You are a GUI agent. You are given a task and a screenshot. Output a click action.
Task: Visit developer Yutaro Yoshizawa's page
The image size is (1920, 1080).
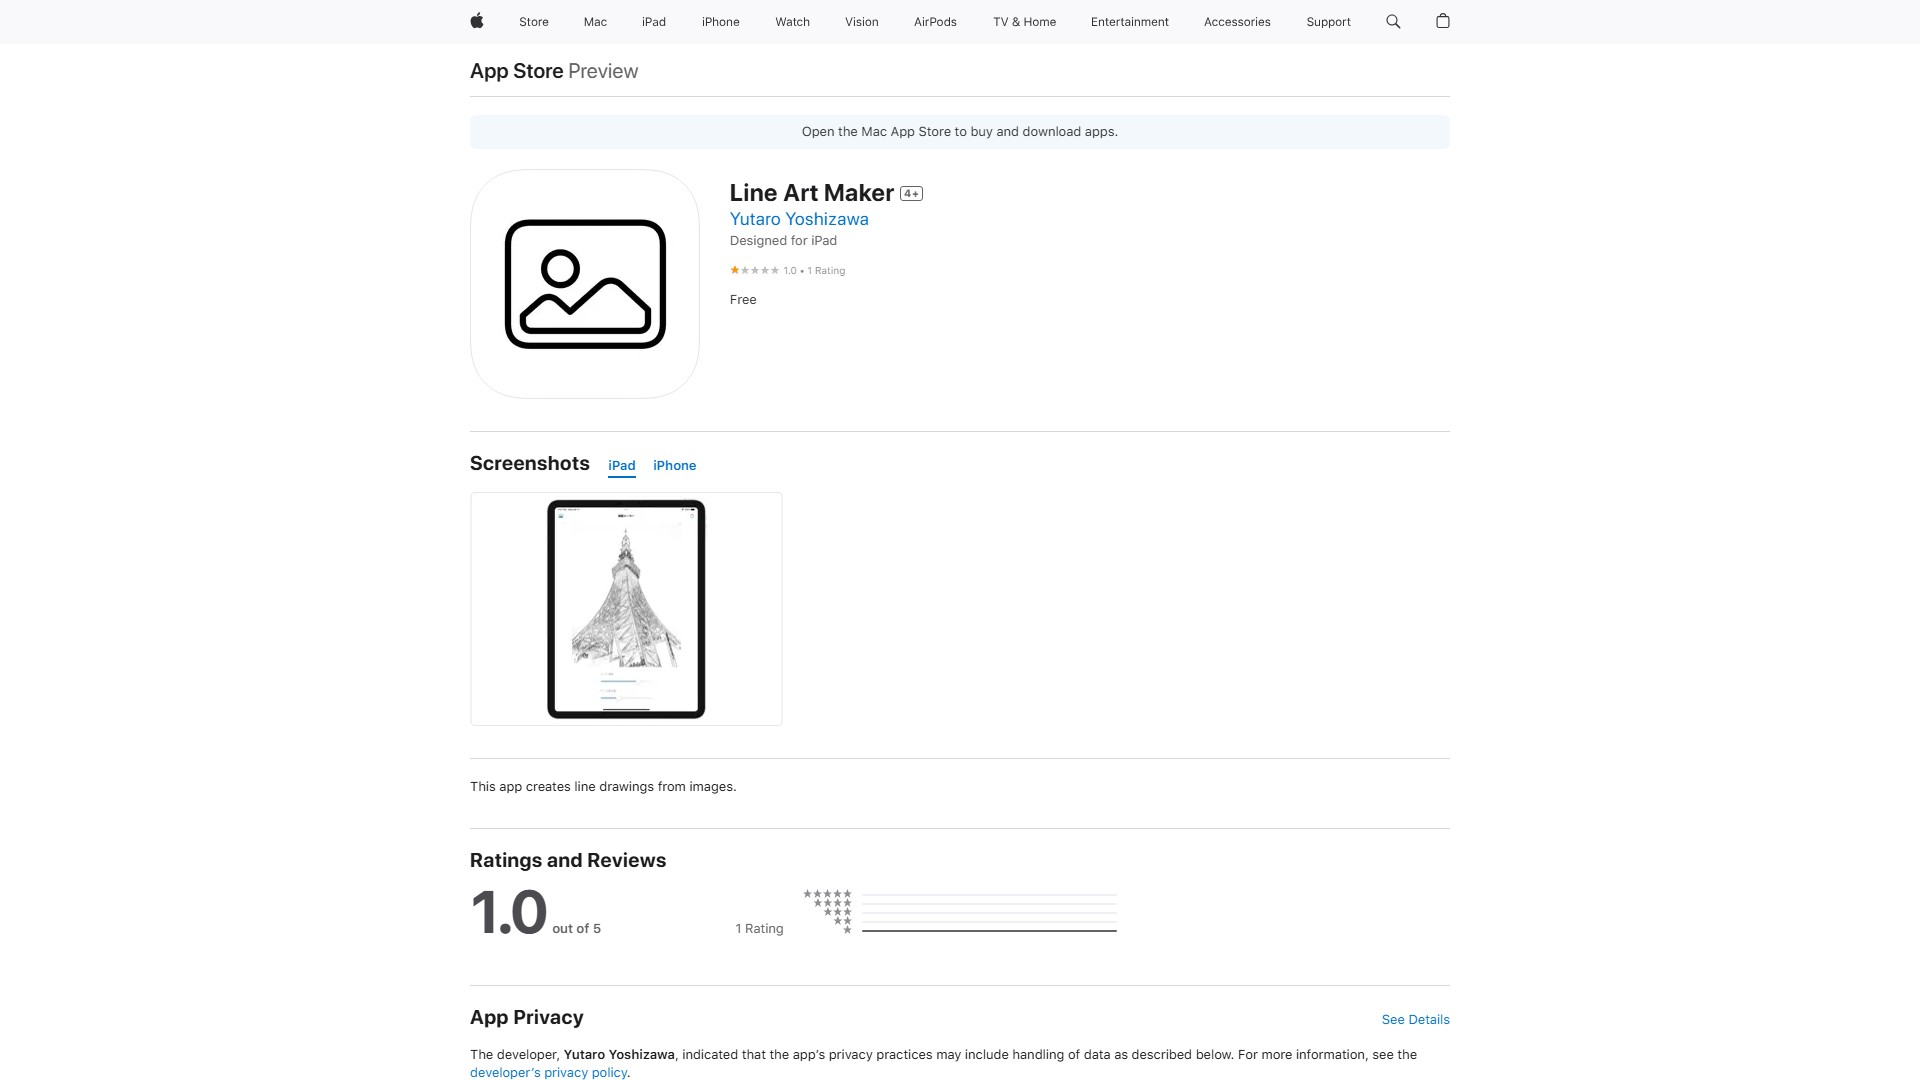pos(799,218)
